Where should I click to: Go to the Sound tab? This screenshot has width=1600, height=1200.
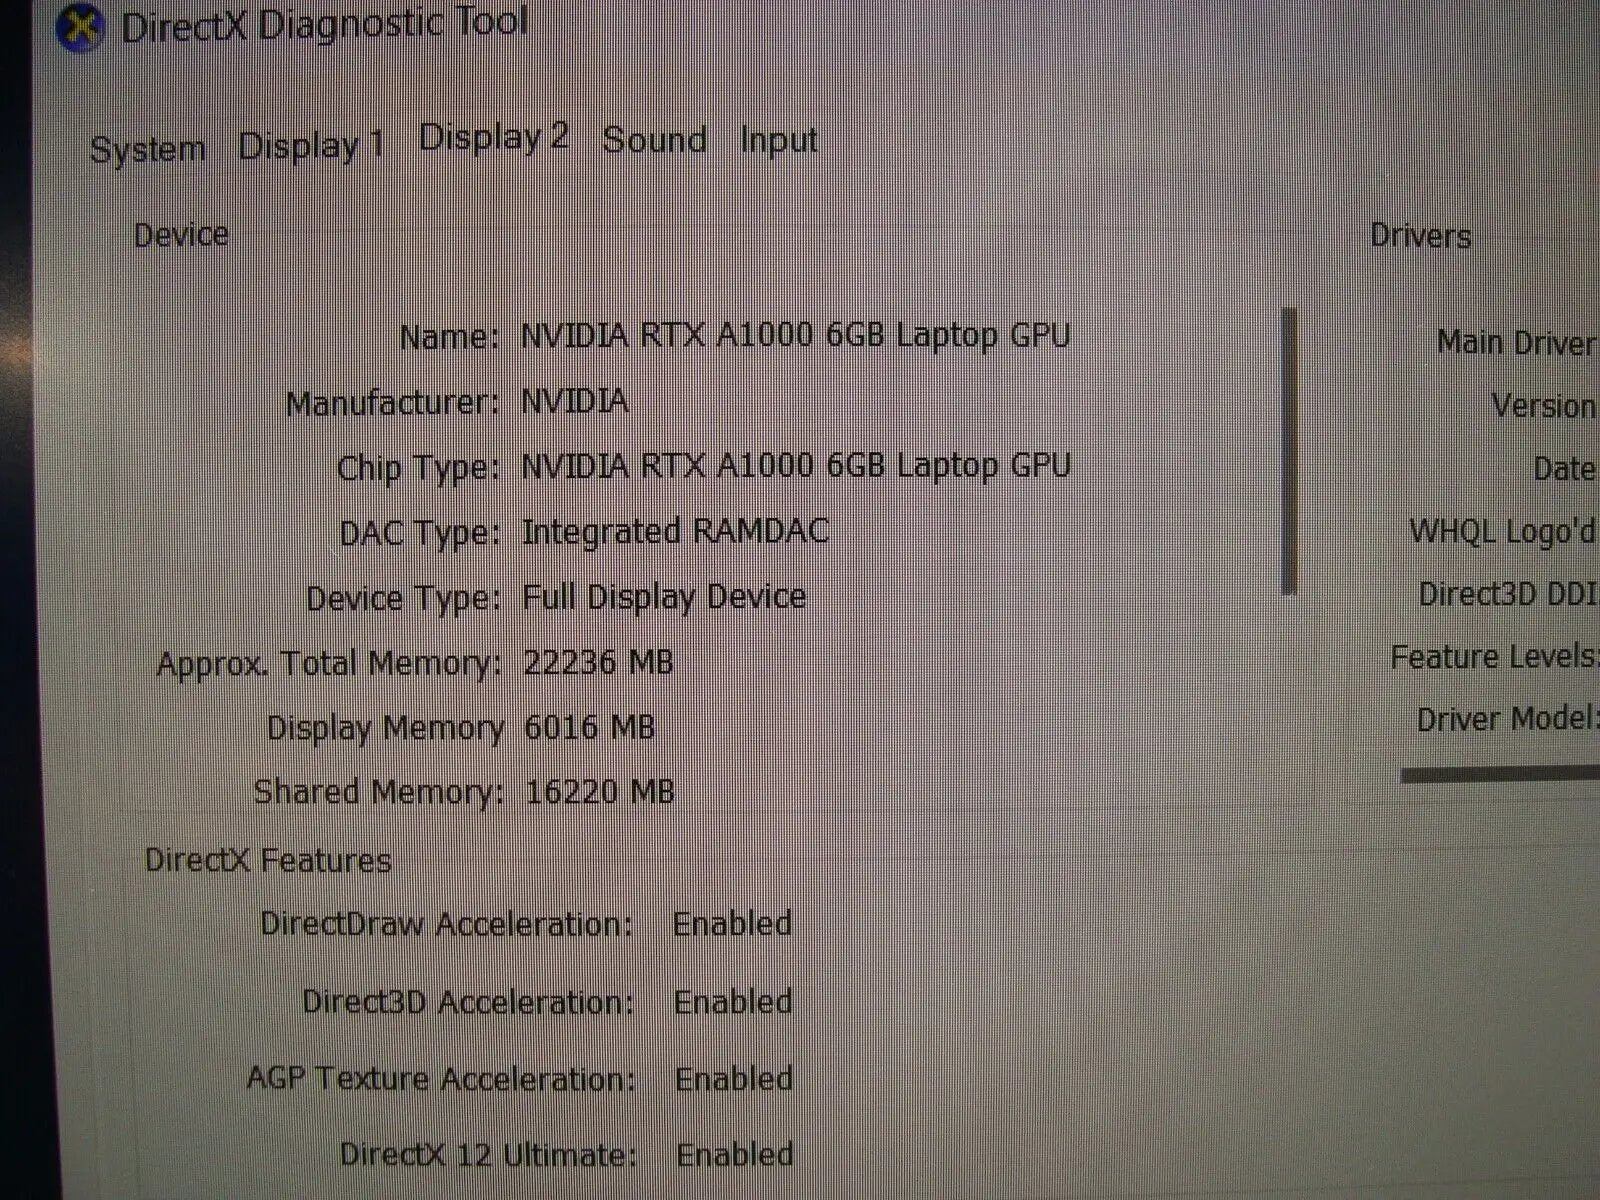(x=655, y=139)
